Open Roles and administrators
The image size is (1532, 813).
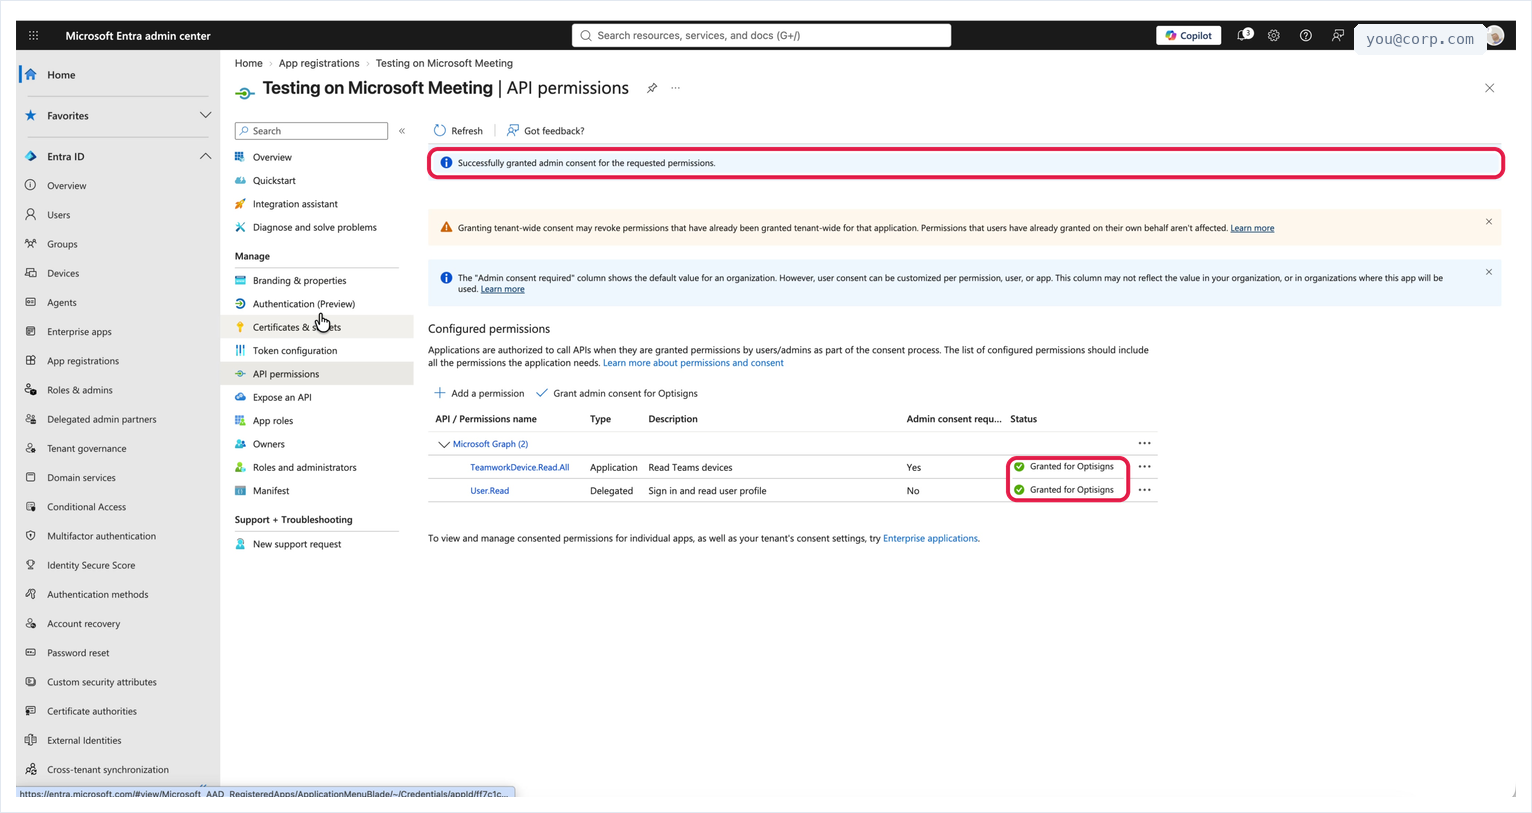(305, 467)
